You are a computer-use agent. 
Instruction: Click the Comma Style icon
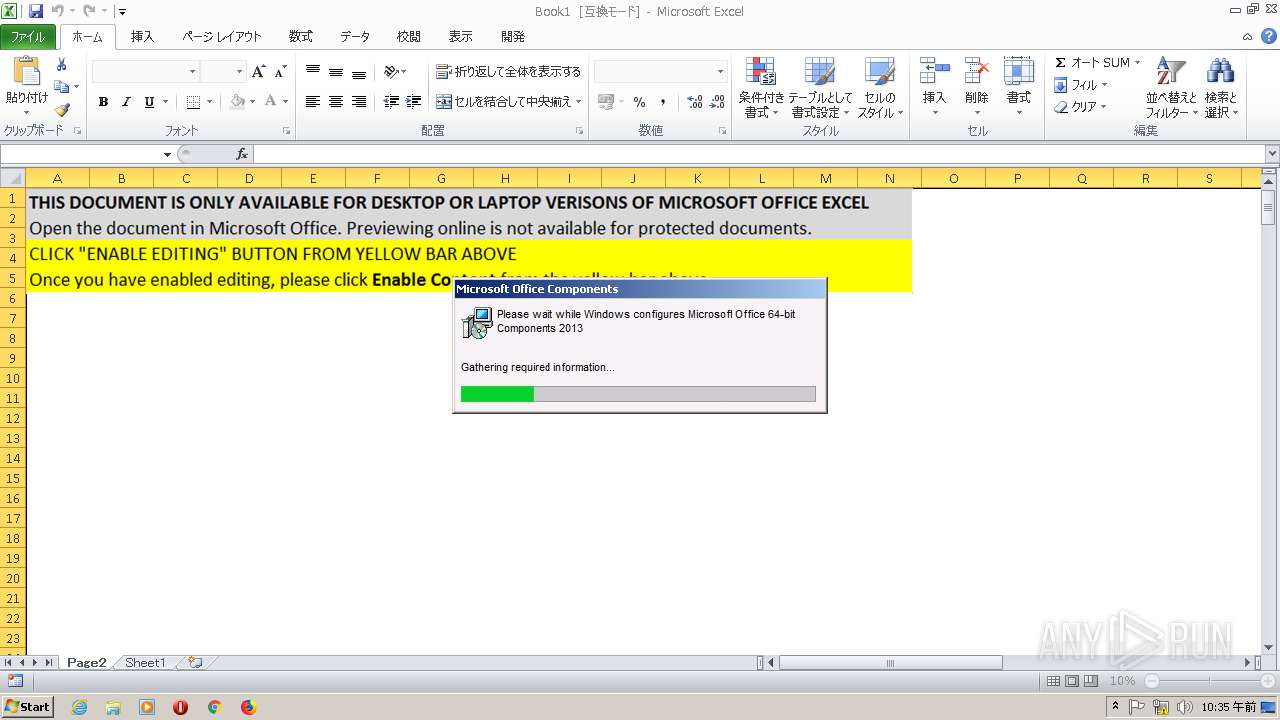coord(662,102)
